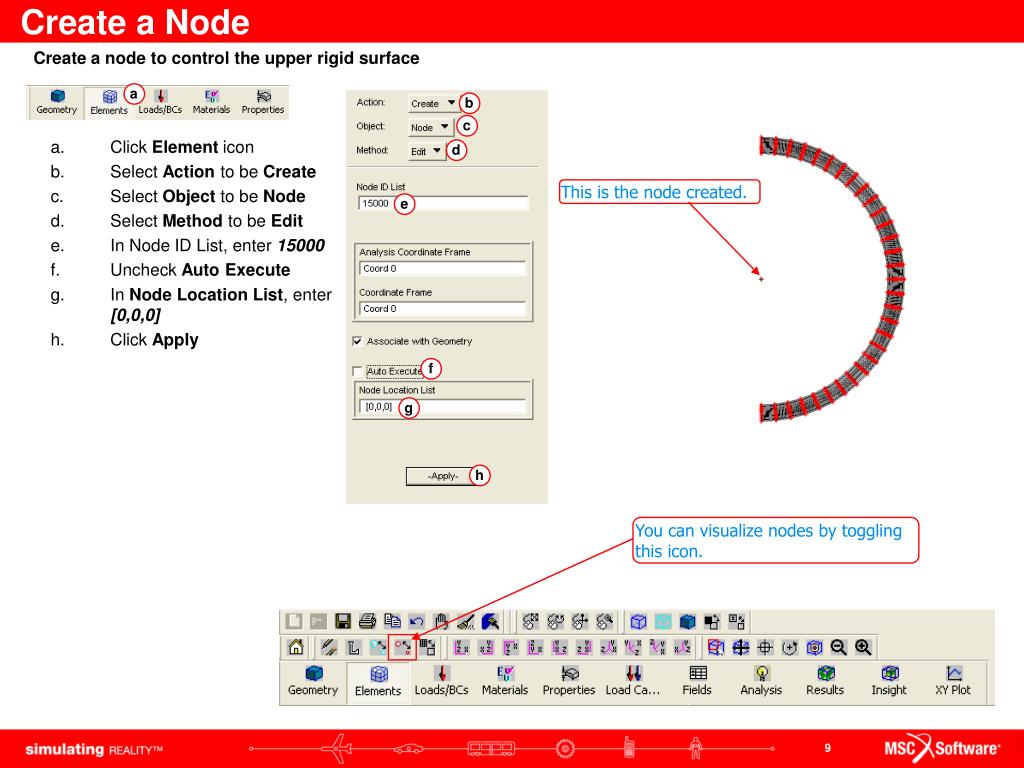The image size is (1024, 768).
Task: Click the Analysis Coordinate Frame field
Action: 443,268
